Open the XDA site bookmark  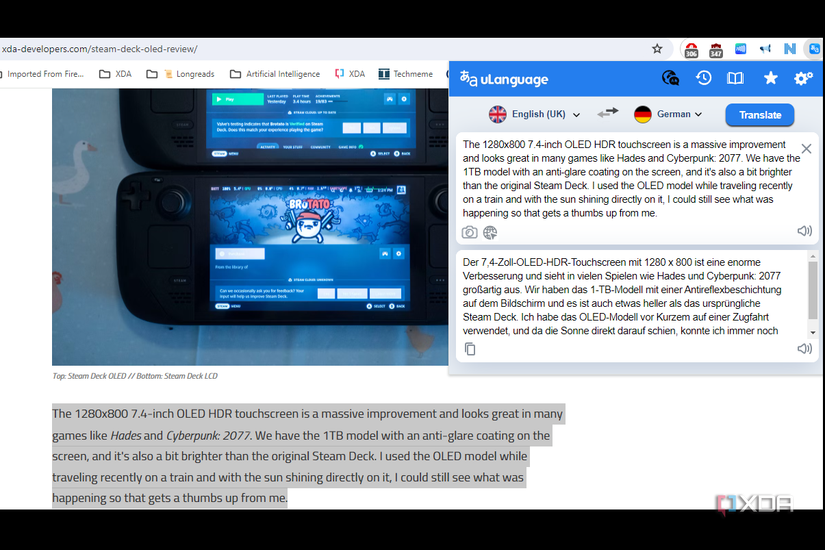350,74
